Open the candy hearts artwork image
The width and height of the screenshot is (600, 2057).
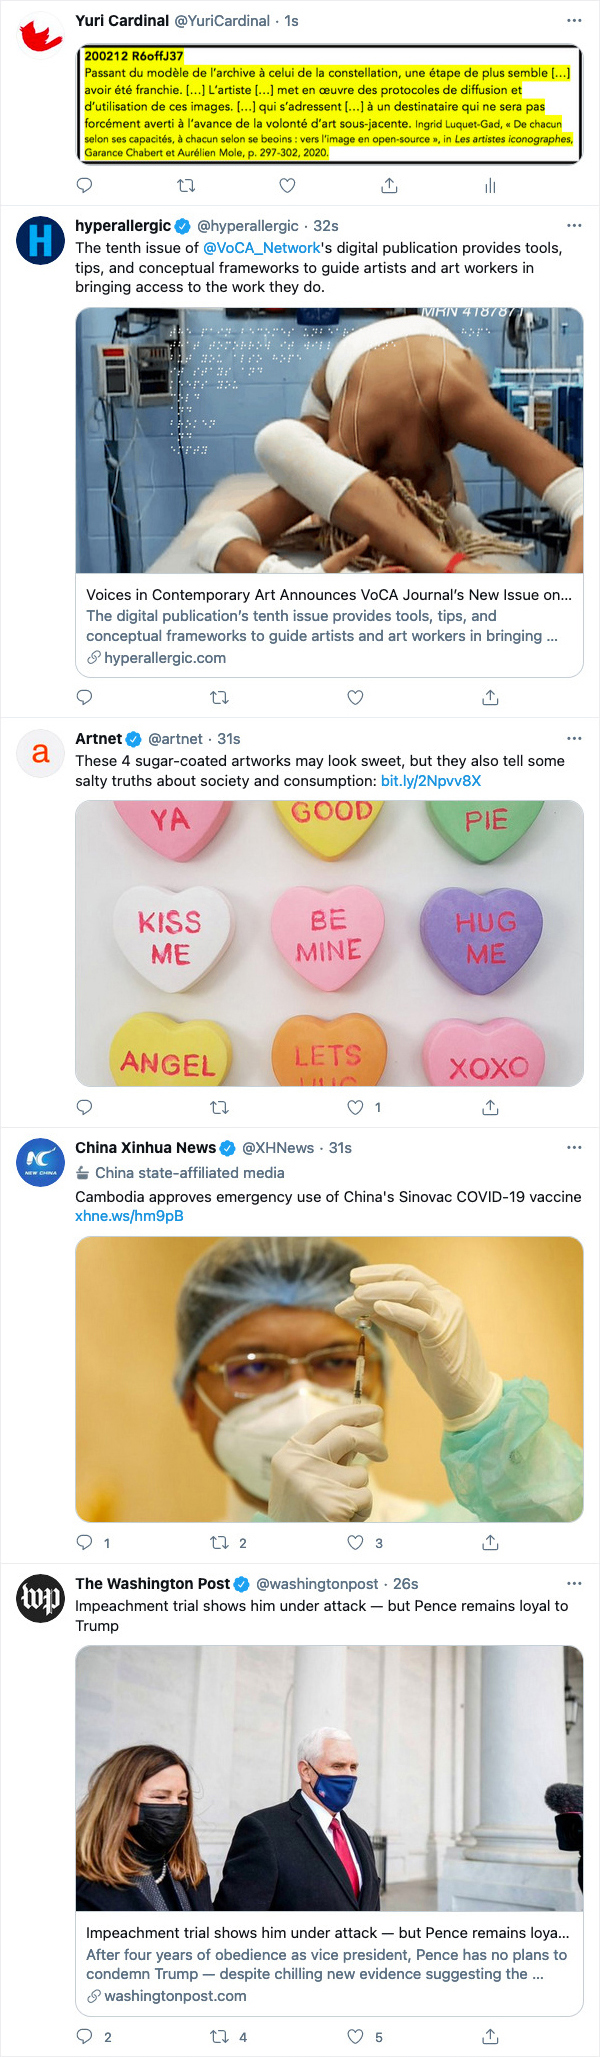point(329,943)
